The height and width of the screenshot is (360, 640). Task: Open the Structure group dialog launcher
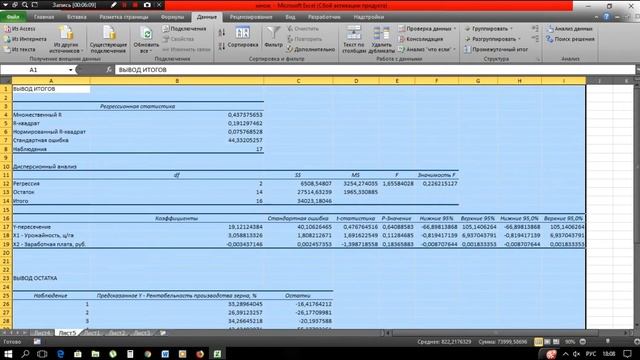point(538,59)
